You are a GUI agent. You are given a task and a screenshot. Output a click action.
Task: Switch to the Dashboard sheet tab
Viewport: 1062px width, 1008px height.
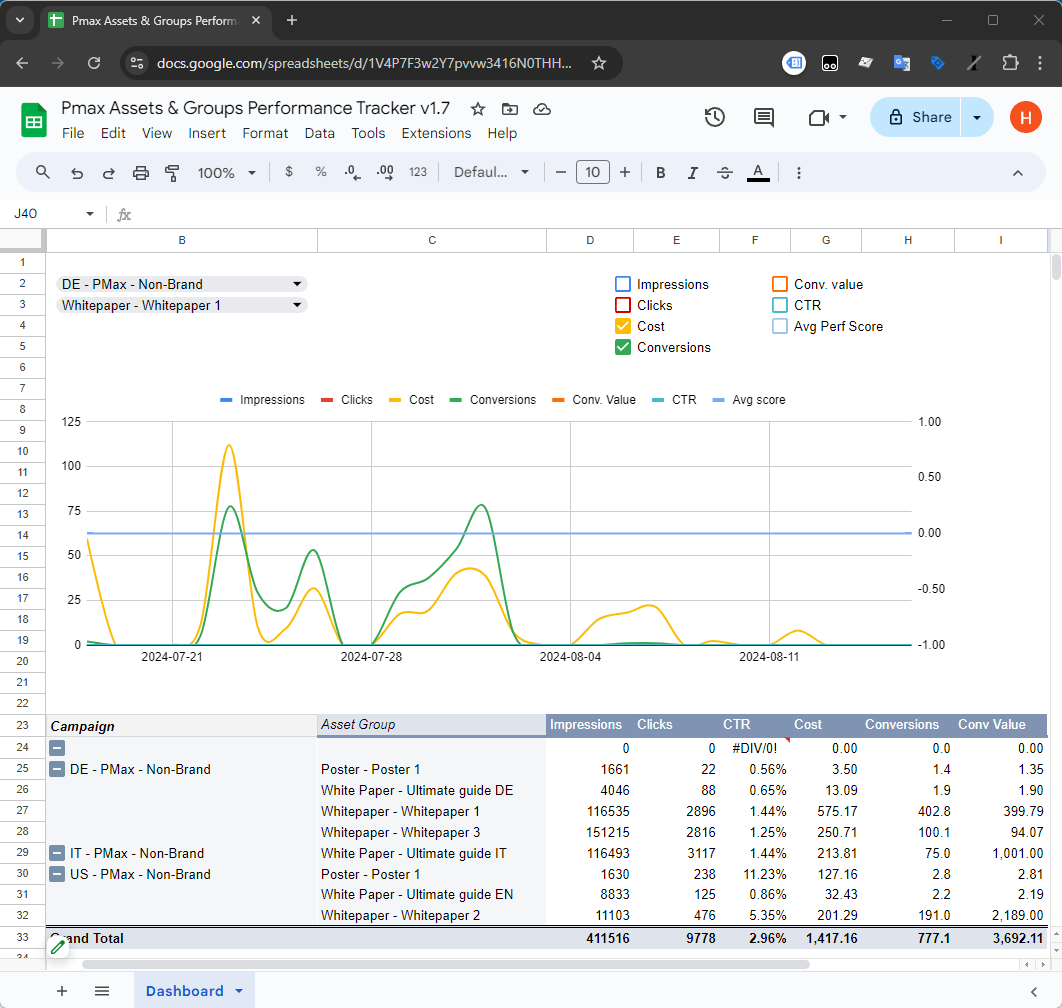click(x=185, y=990)
